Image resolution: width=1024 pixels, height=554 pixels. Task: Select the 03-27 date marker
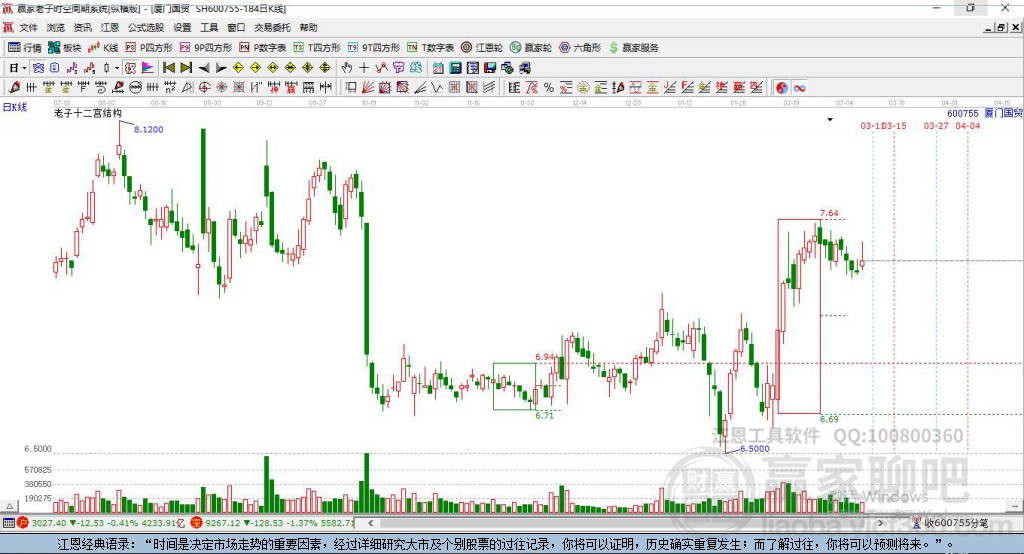click(x=936, y=125)
